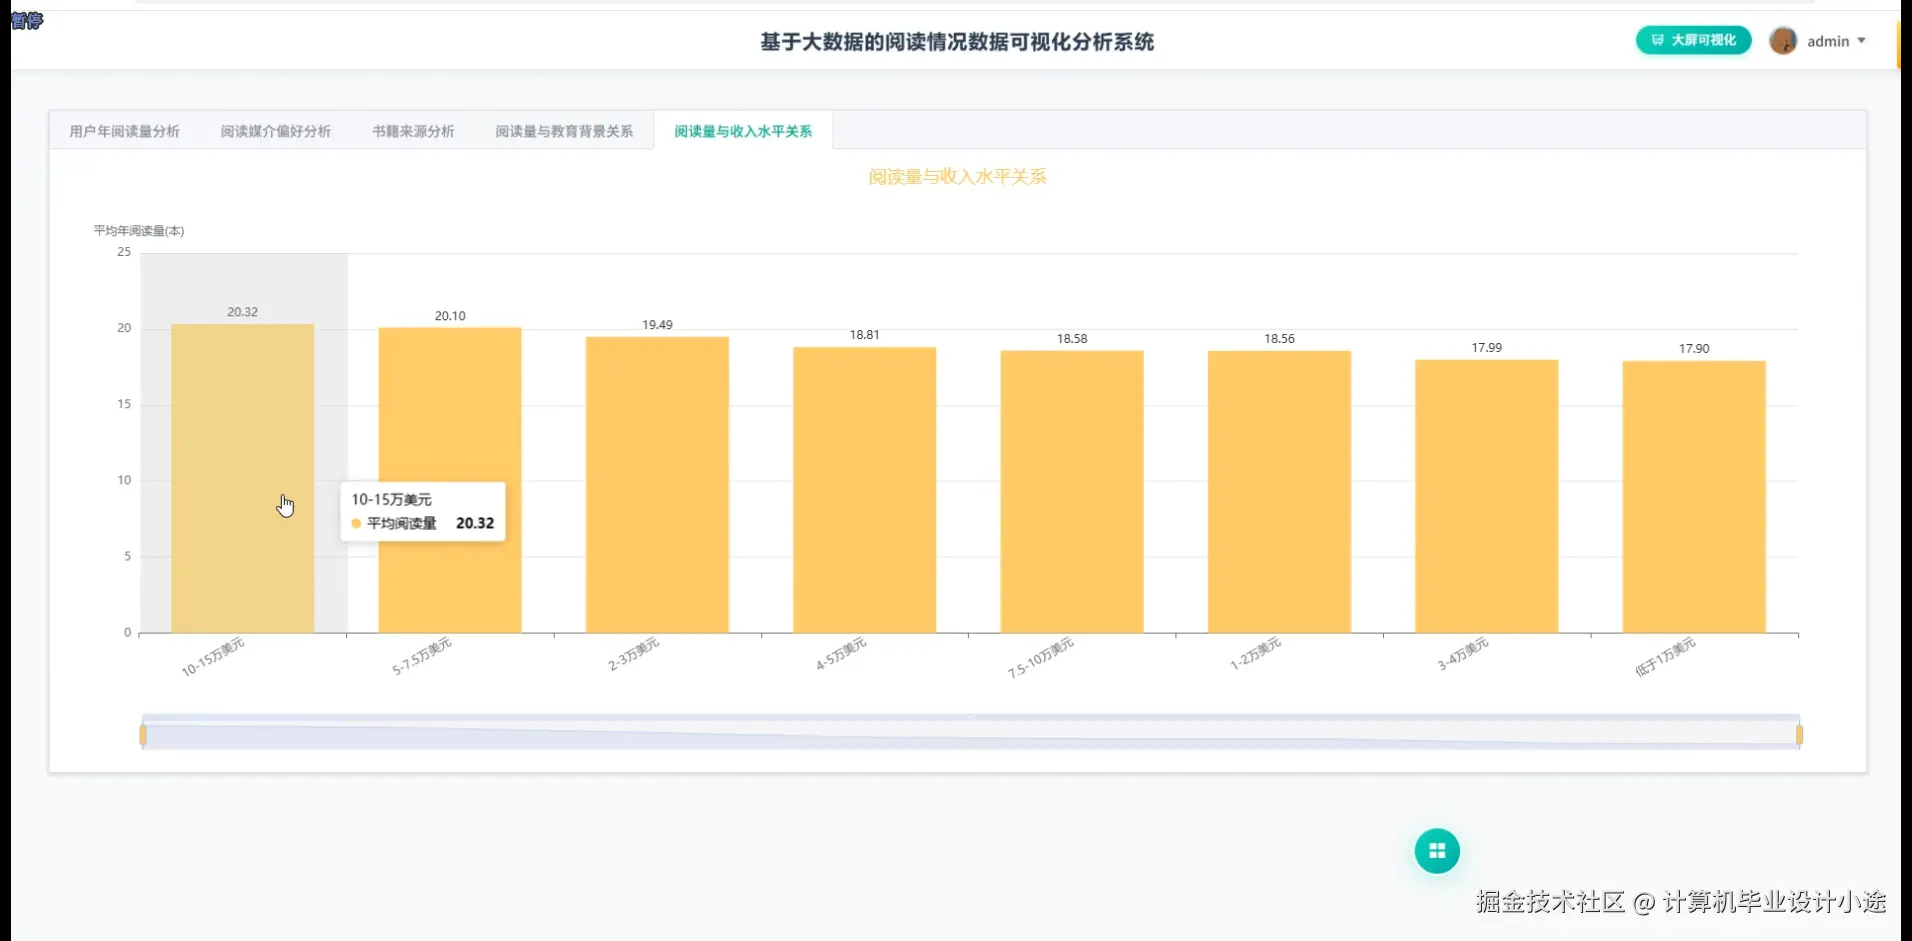Image resolution: width=1912 pixels, height=941 pixels.
Task: Switch to 阅读量与教育背景关系 tab
Action: 564,130
